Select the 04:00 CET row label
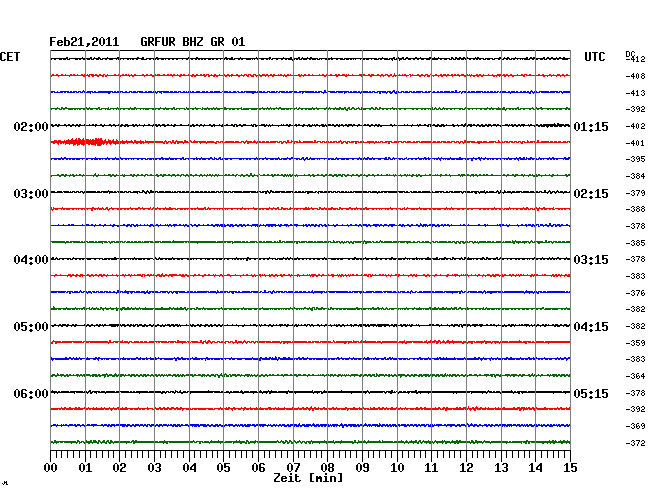This screenshot has width=650, height=494. [x=31, y=260]
